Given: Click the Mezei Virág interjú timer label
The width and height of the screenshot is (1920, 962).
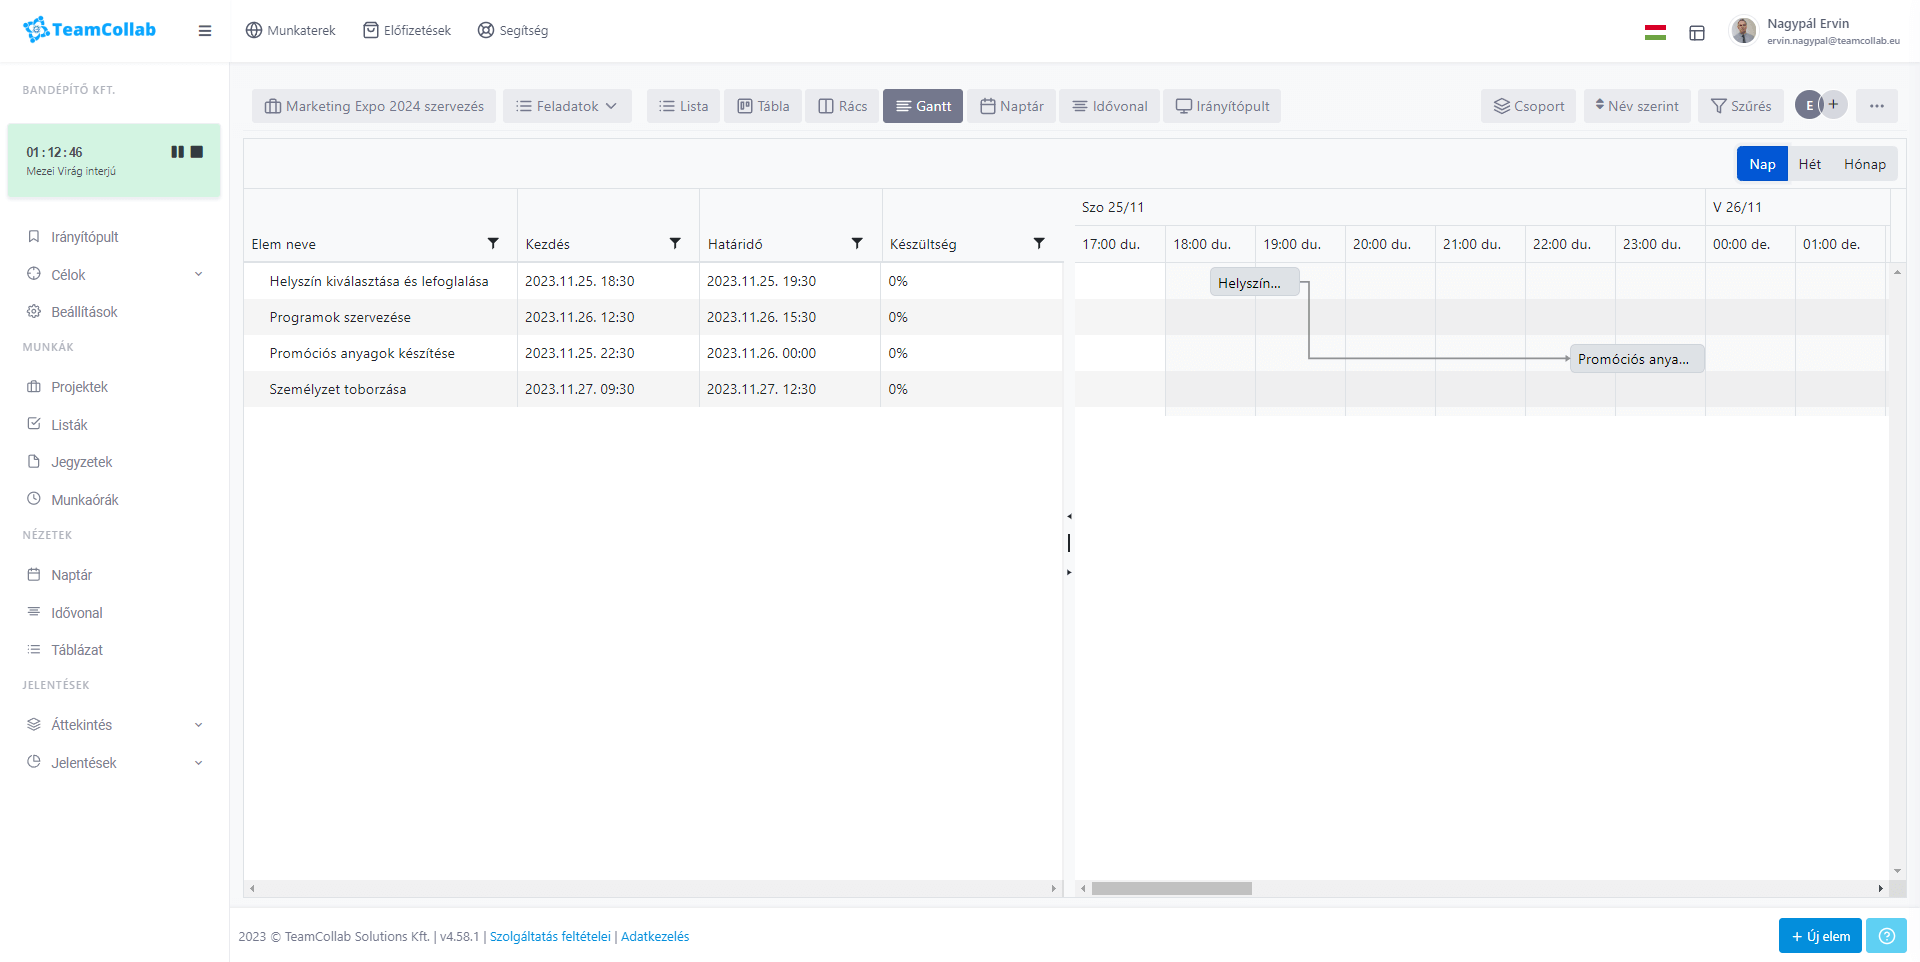Looking at the screenshot, I should pyautogui.click(x=71, y=171).
